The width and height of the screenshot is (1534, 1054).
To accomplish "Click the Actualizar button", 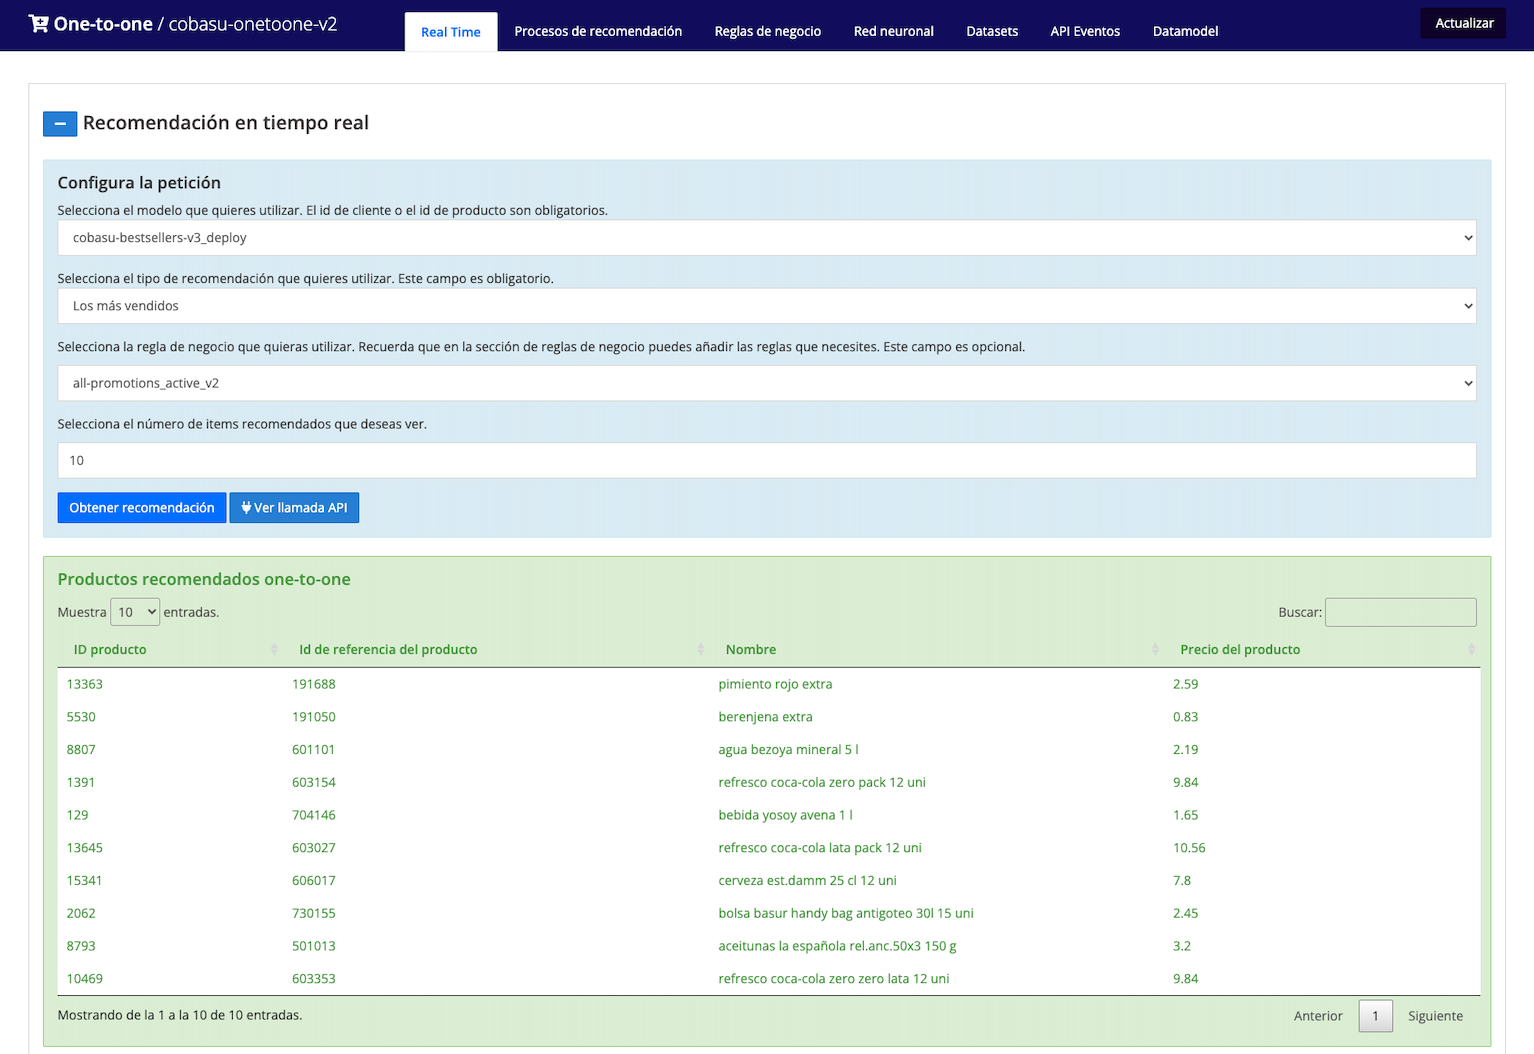I will point(1463,23).
